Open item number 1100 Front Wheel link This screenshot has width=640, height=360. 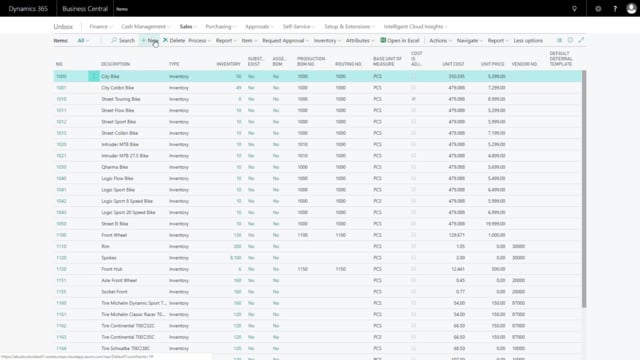pyautogui.click(x=61, y=235)
